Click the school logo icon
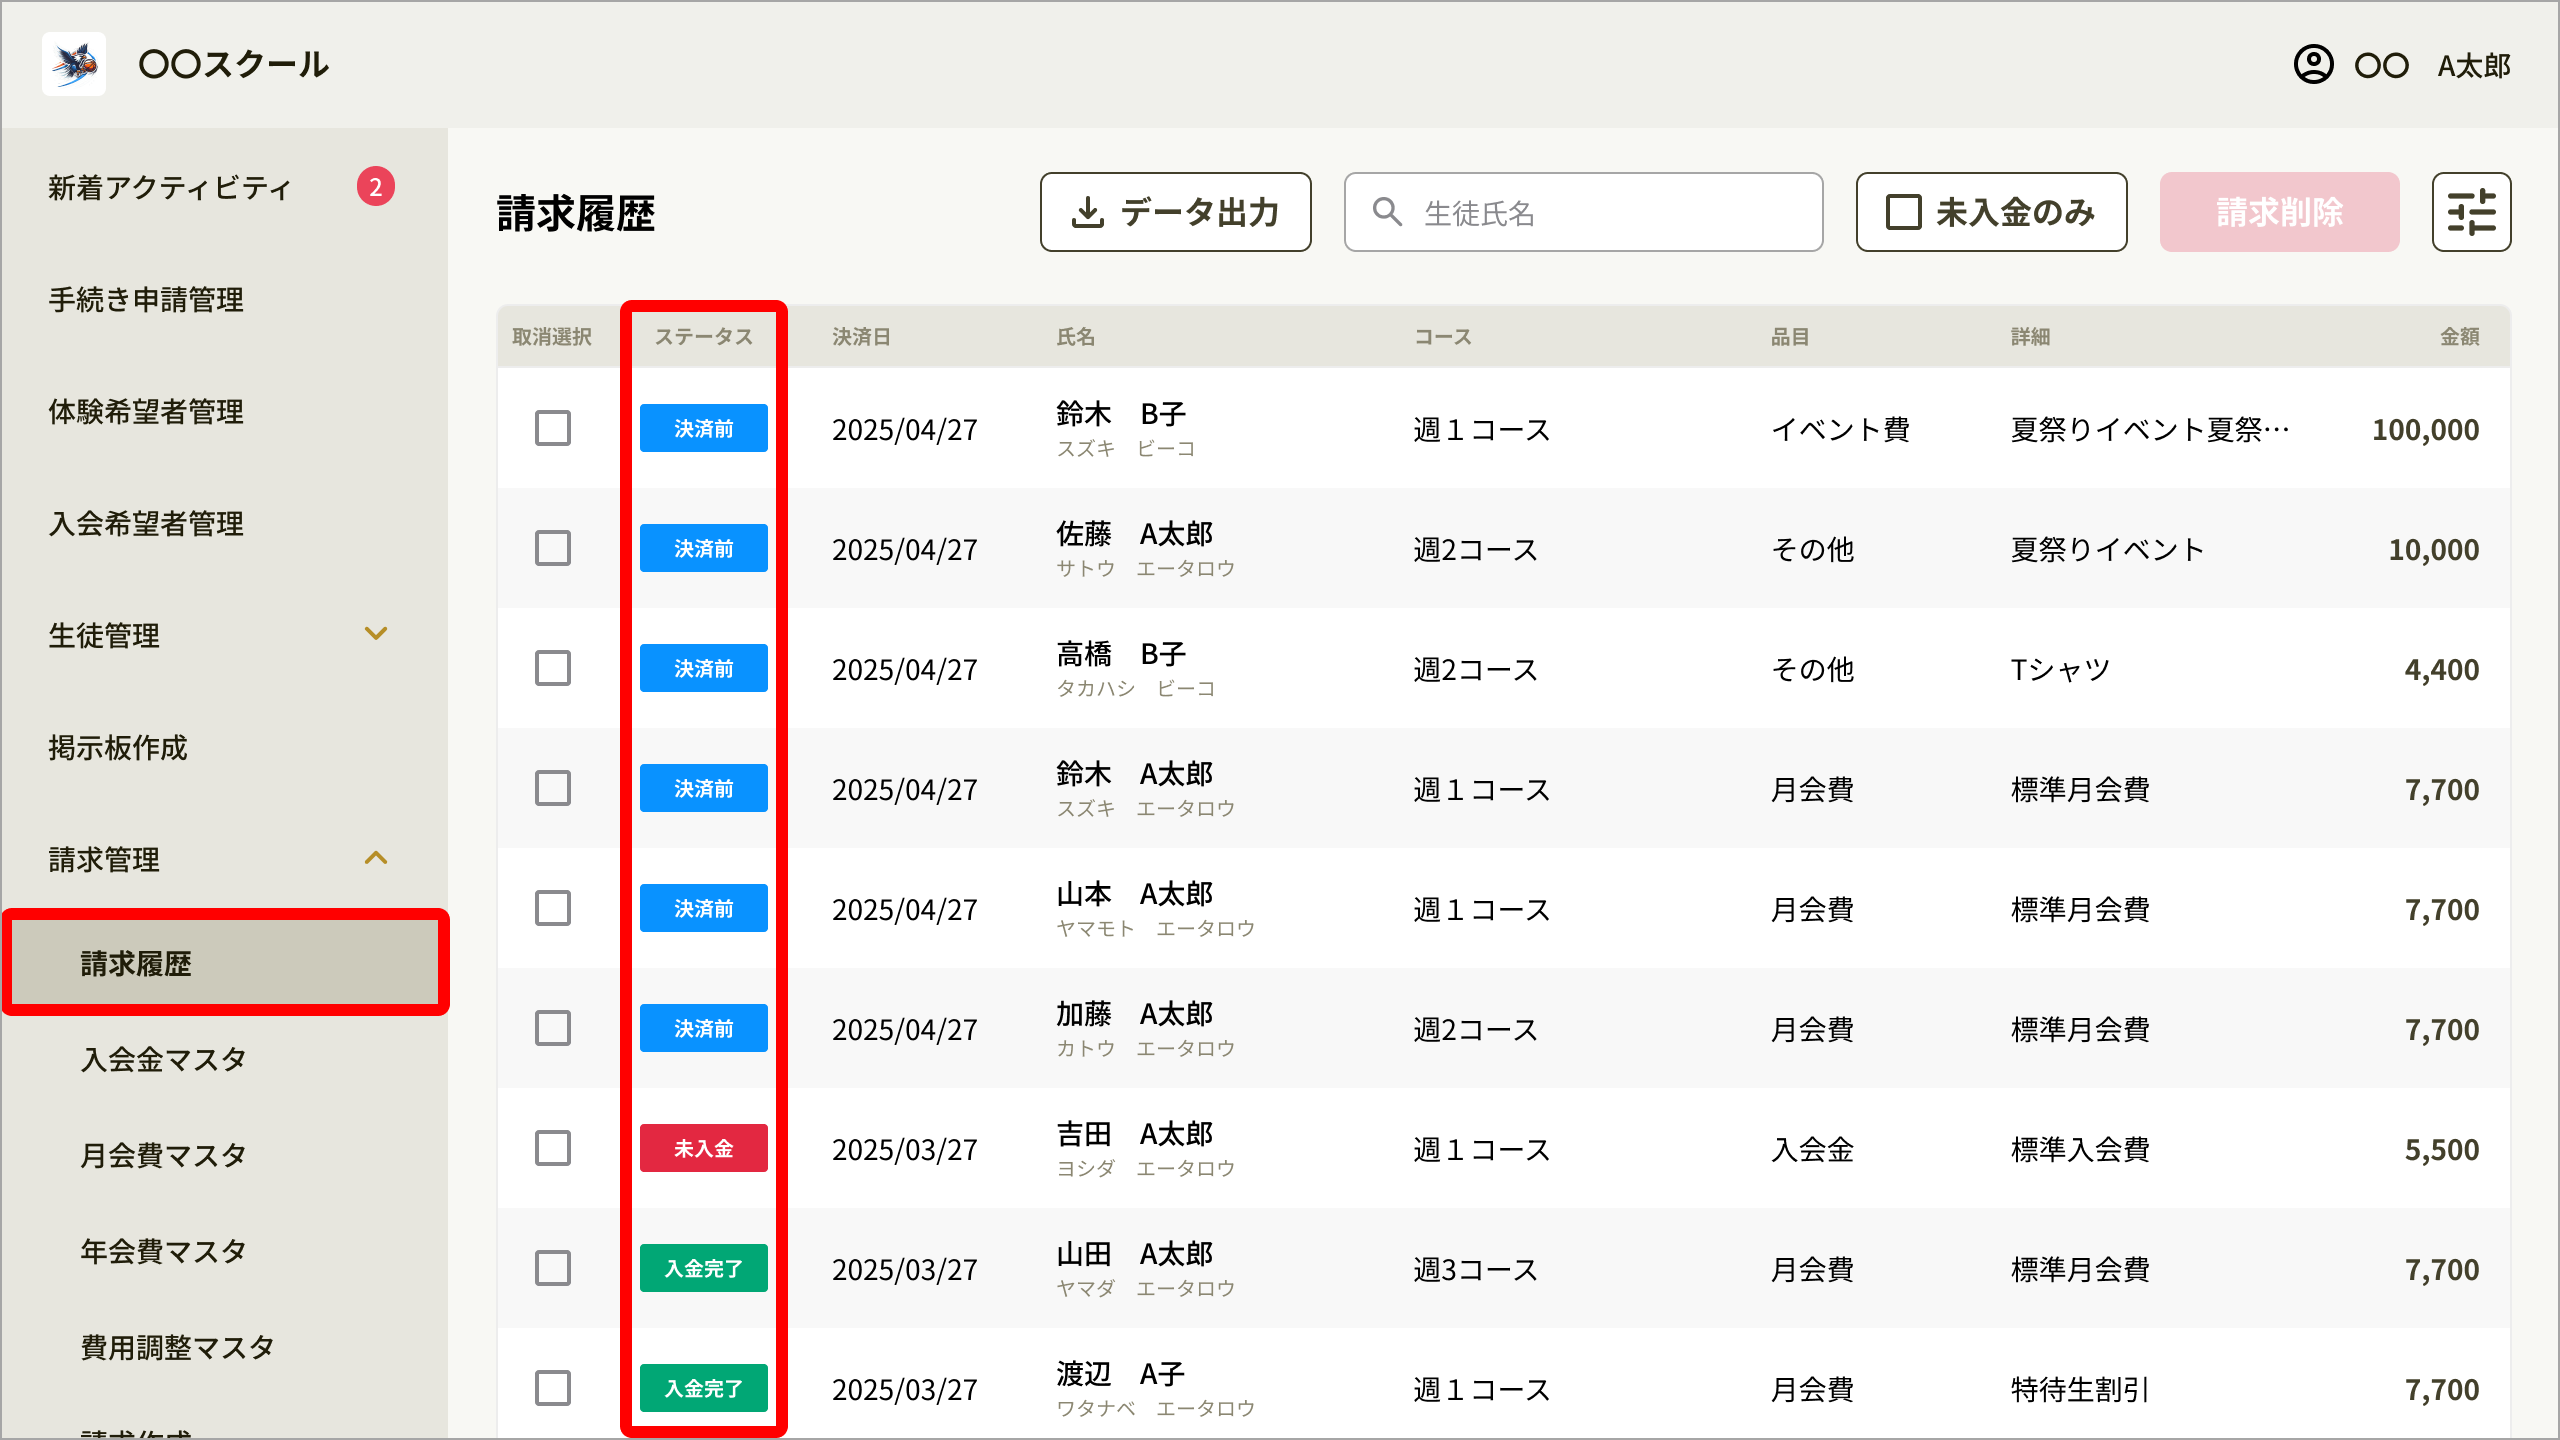The width and height of the screenshot is (2560, 1440). pyautogui.click(x=74, y=64)
